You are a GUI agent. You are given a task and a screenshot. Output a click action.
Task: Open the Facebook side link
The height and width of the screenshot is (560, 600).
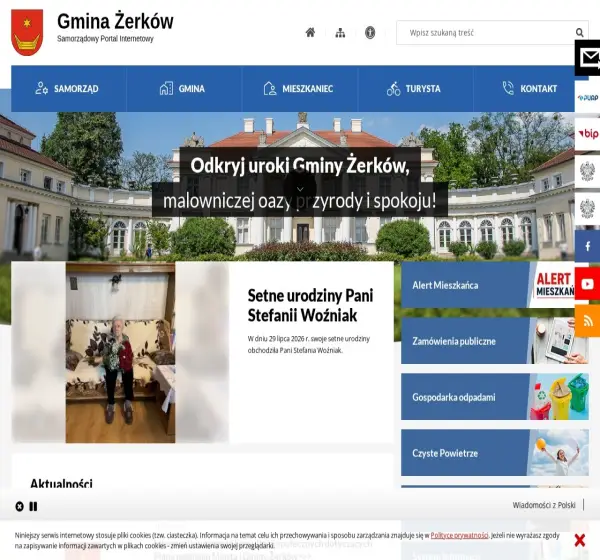point(588,246)
